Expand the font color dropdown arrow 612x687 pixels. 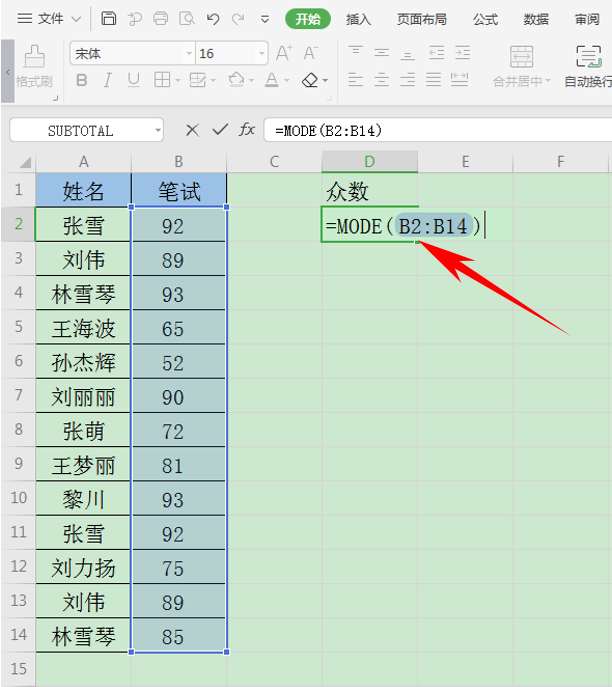coord(287,81)
